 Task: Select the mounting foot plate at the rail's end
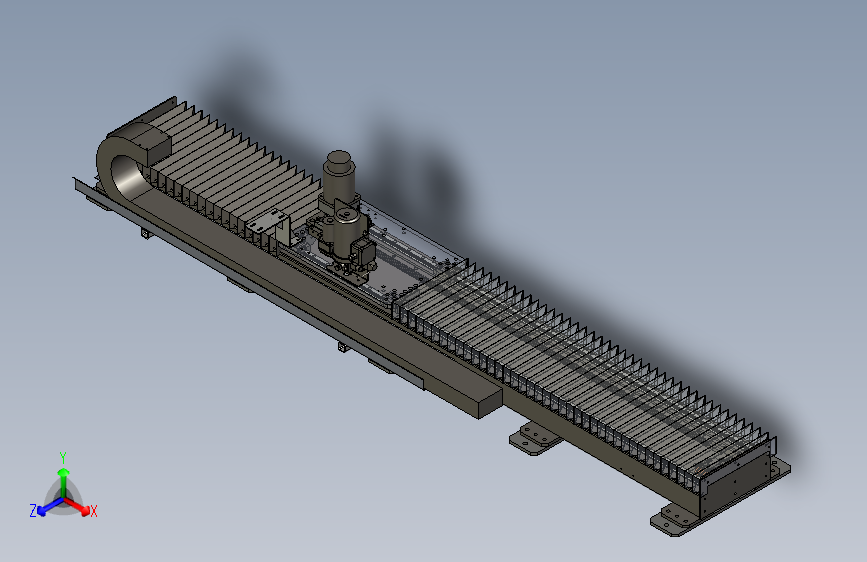coord(673,520)
